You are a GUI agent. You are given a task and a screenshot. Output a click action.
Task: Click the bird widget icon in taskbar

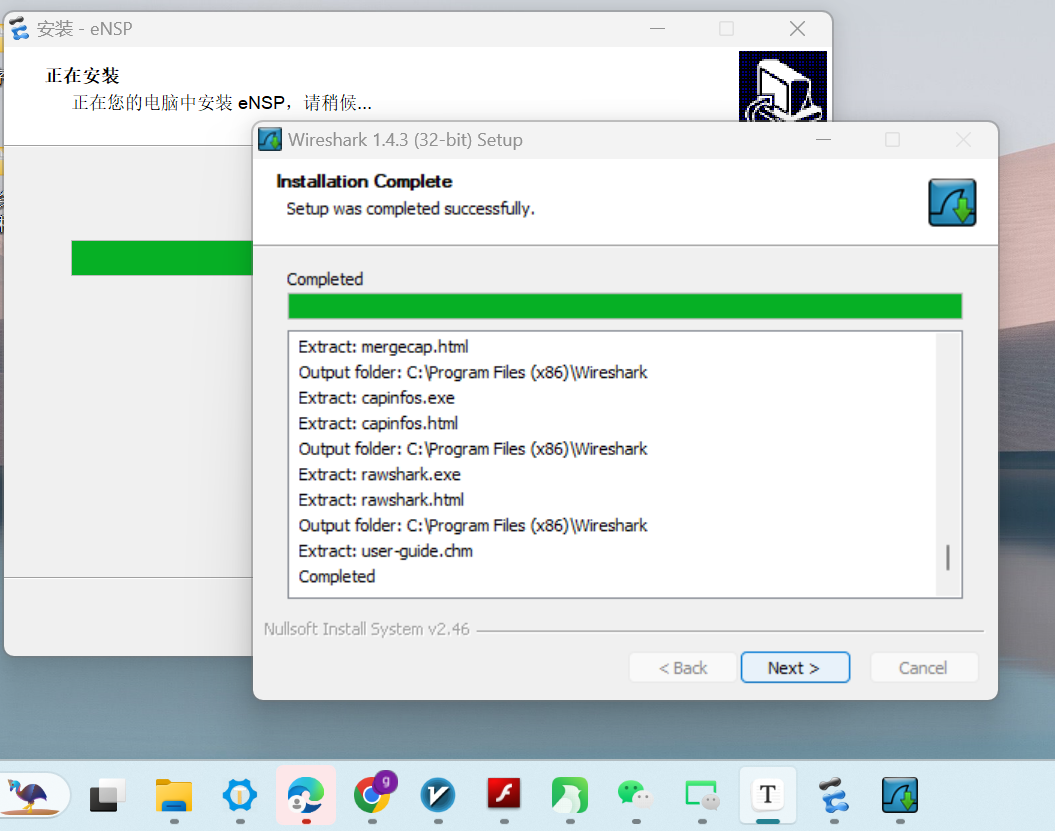pyautogui.click(x=30, y=796)
